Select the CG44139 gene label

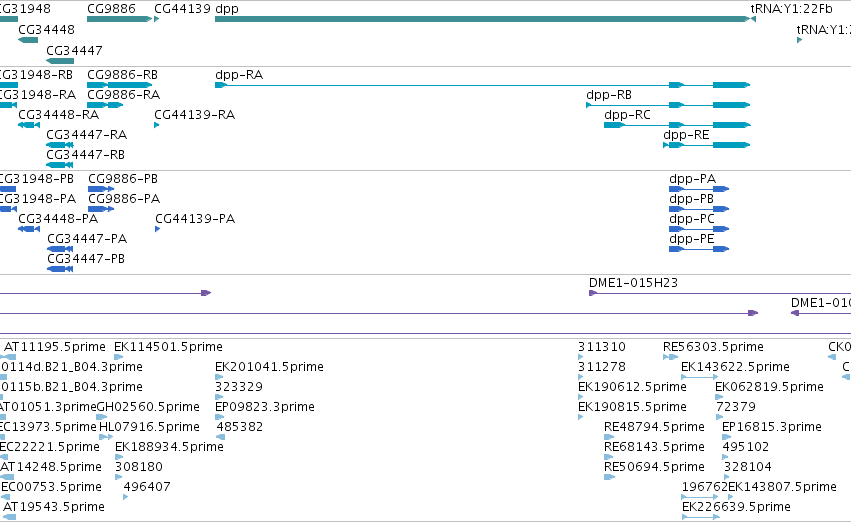pos(182,9)
